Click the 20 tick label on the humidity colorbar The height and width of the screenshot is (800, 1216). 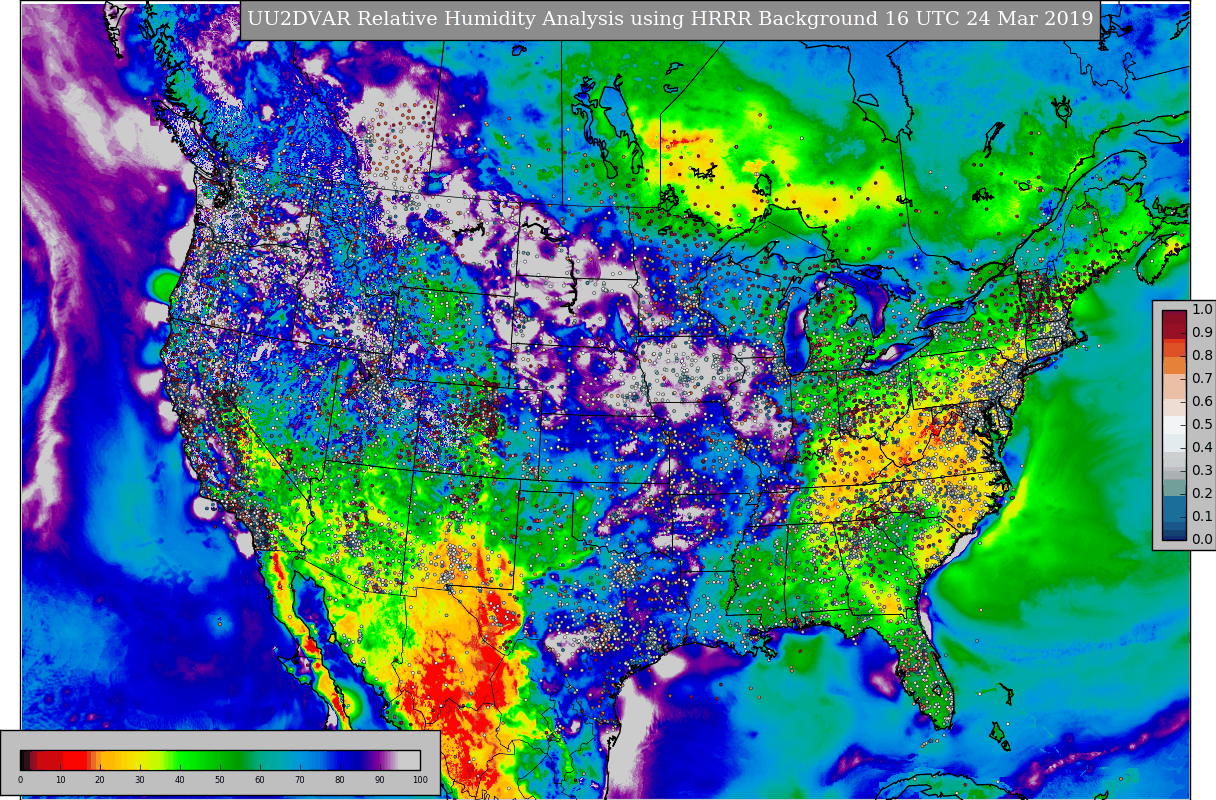point(100,780)
